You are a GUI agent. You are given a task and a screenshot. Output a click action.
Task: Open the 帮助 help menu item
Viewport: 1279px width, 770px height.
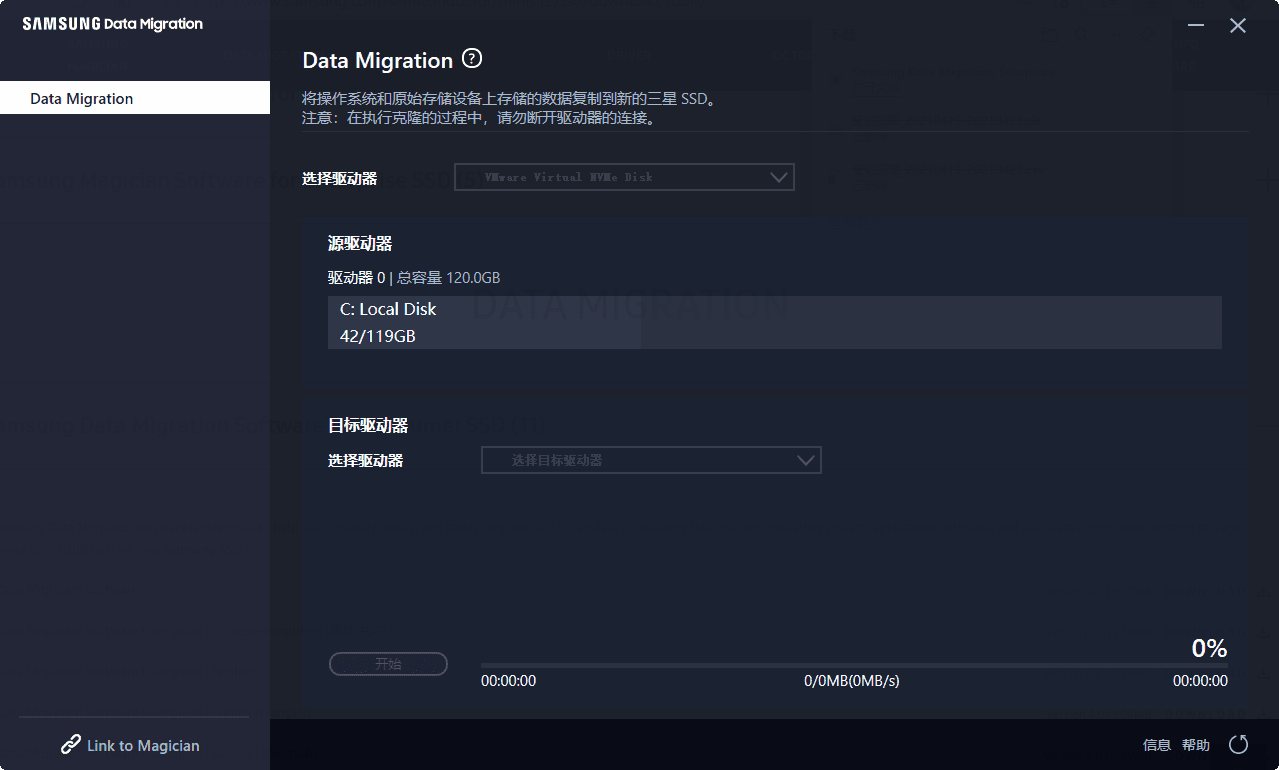[1196, 744]
